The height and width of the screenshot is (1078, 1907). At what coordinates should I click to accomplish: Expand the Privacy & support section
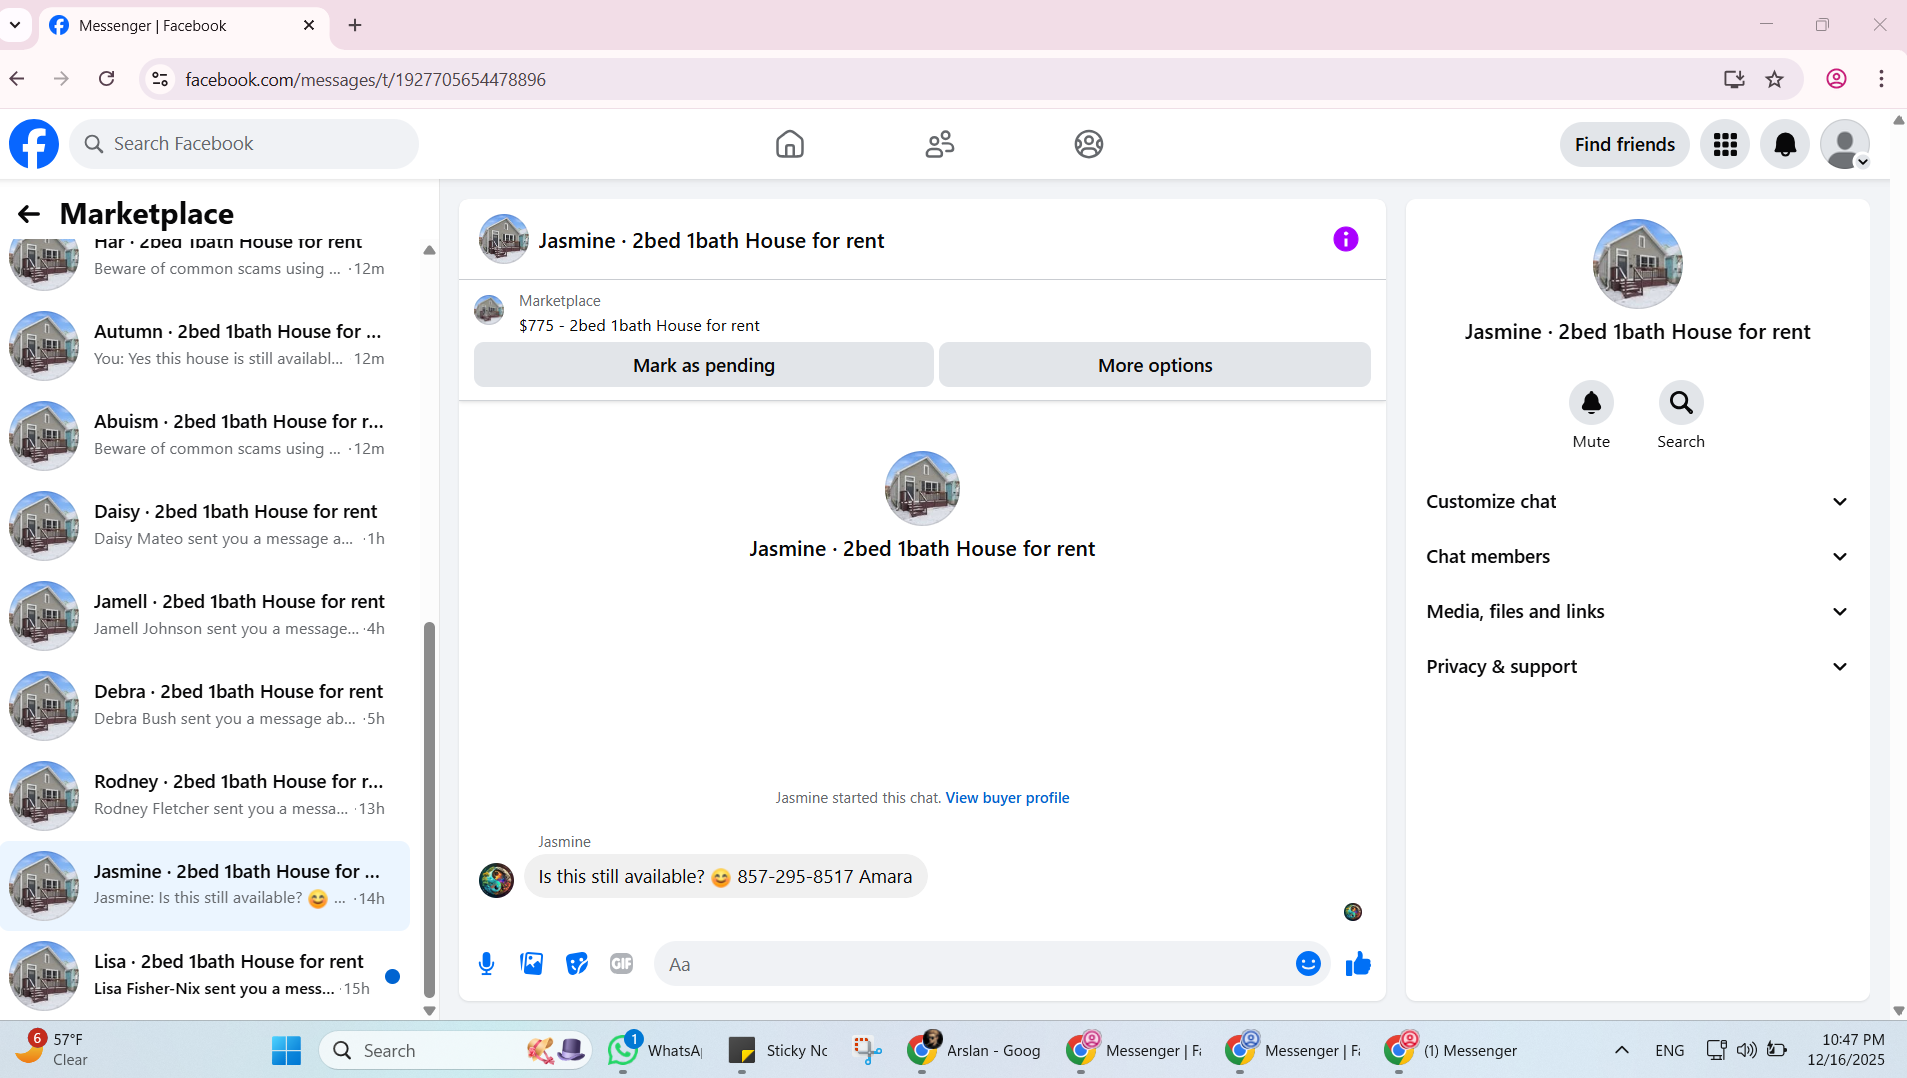coord(1637,667)
